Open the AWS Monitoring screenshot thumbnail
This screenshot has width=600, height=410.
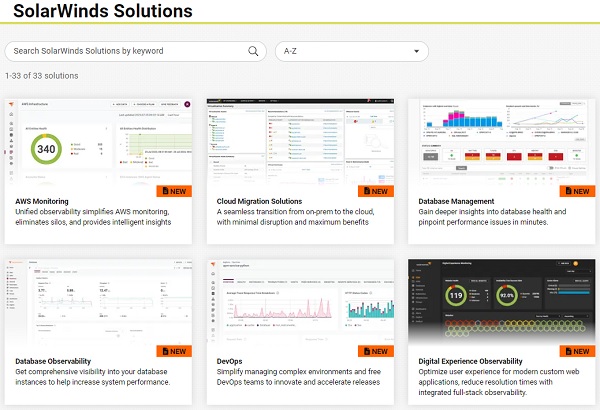(x=98, y=142)
